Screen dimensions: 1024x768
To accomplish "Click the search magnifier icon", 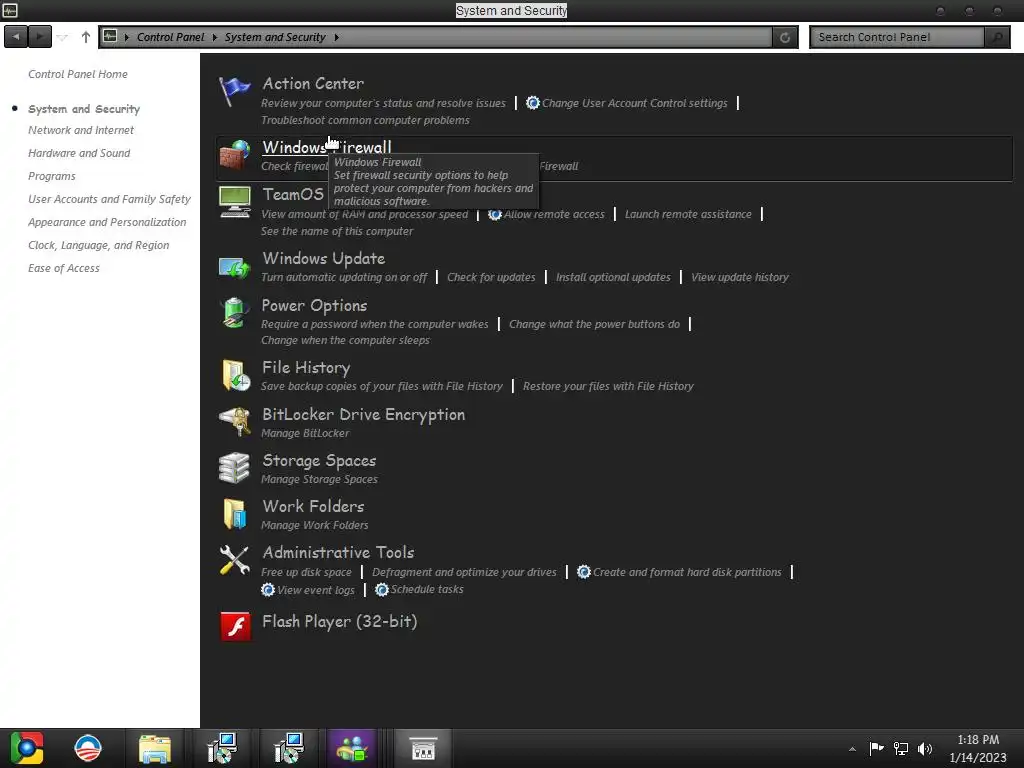I will tap(997, 37).
